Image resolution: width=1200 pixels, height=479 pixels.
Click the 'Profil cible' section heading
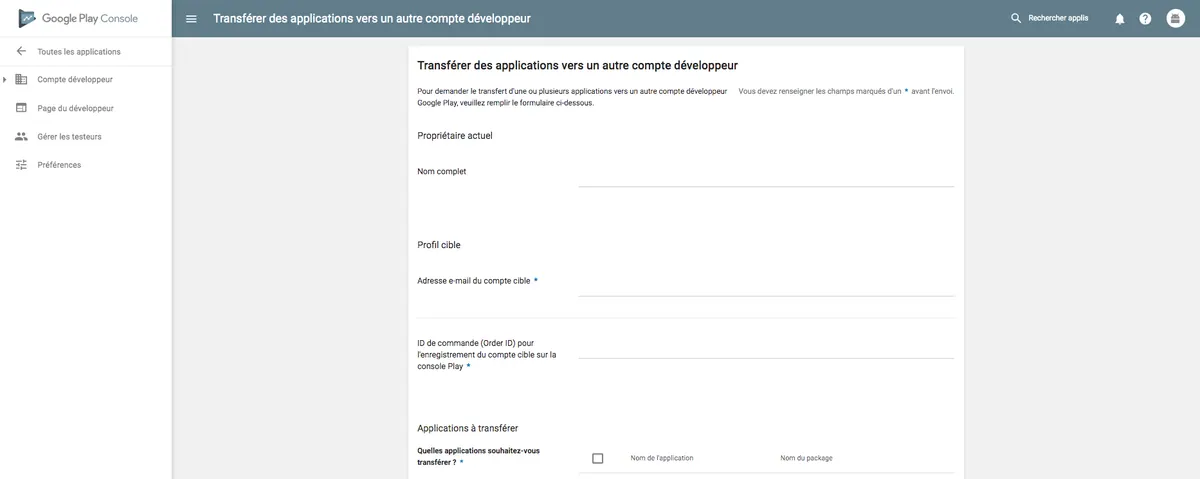[439, 245]
